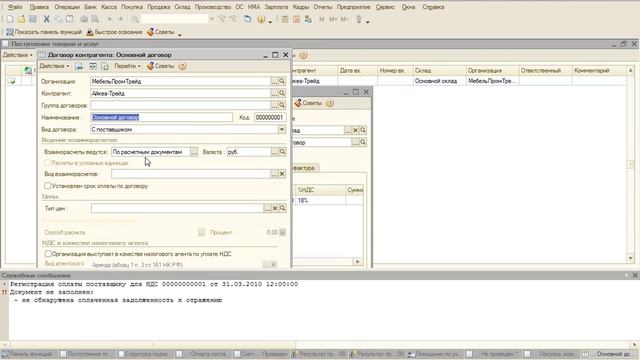Click the 'Организация' column header in list window

pyautogui.click(x=492, y=70)
